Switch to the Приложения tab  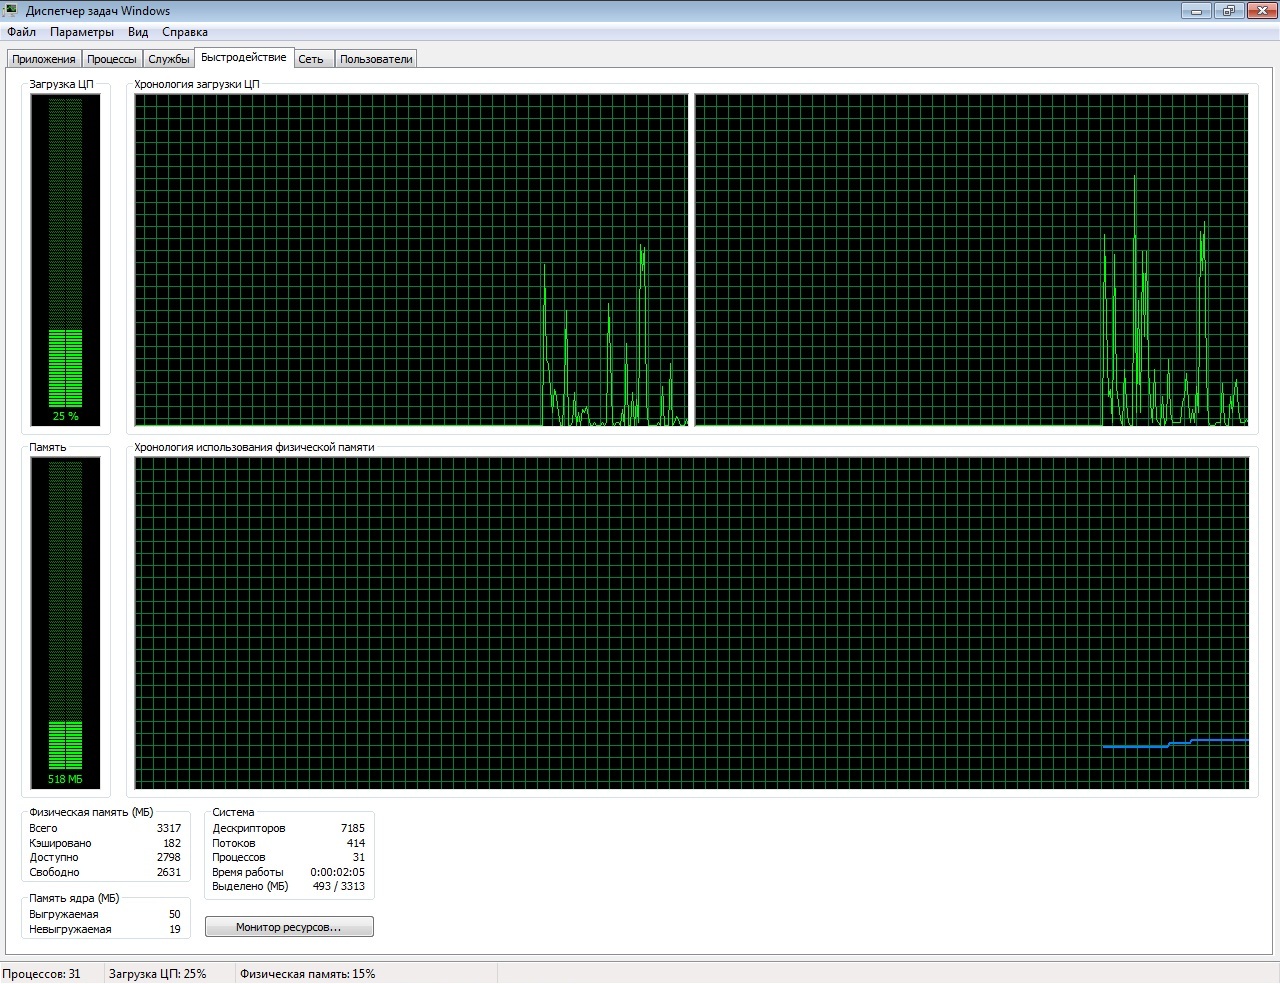pyautogui.click(x=44, y=59)
